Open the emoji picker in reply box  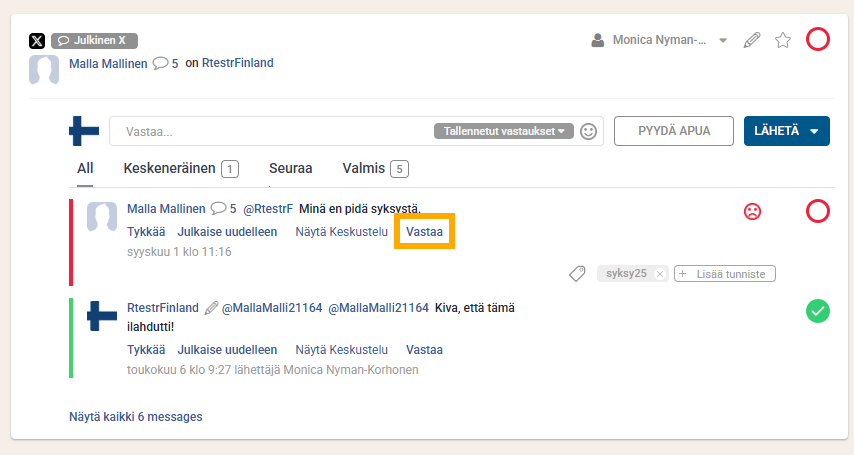click(589, 131)
